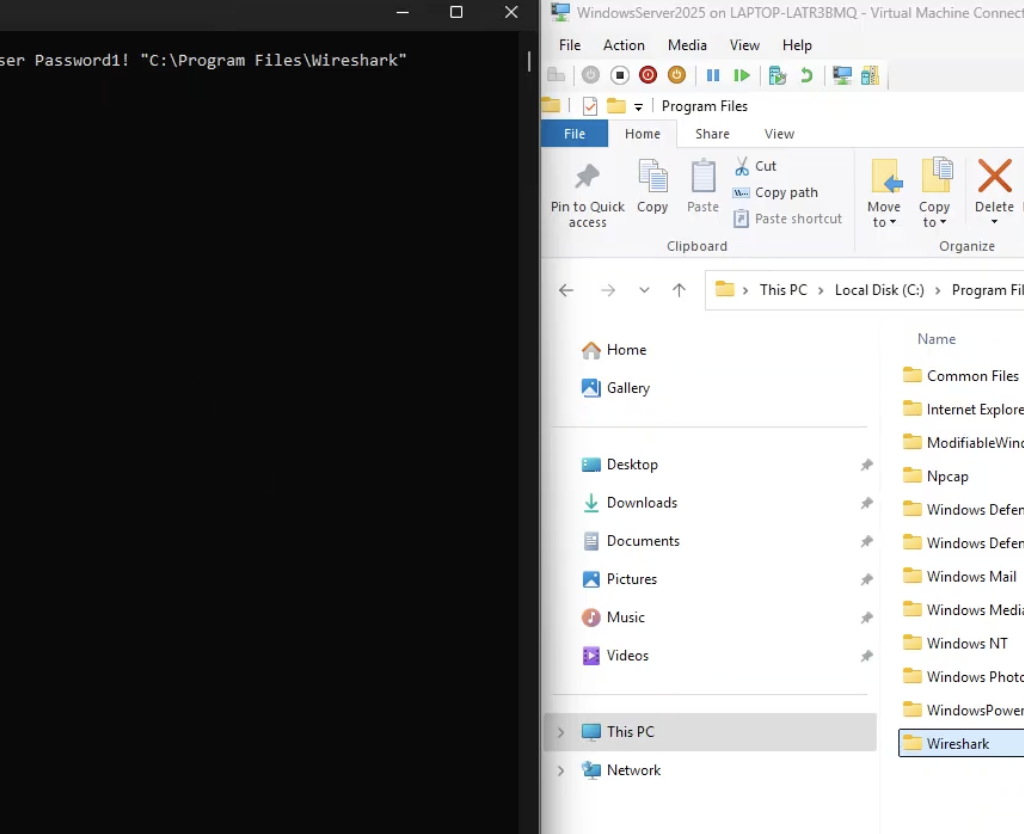Viewport: 1024px width, 834px height.
Task: Expand the This PC tree node
Action: pos(560,732)
